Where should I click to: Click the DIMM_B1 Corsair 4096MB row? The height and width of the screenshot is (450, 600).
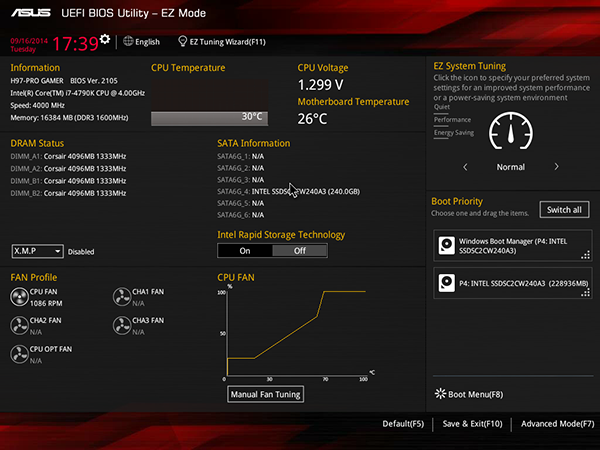(68, 181)
